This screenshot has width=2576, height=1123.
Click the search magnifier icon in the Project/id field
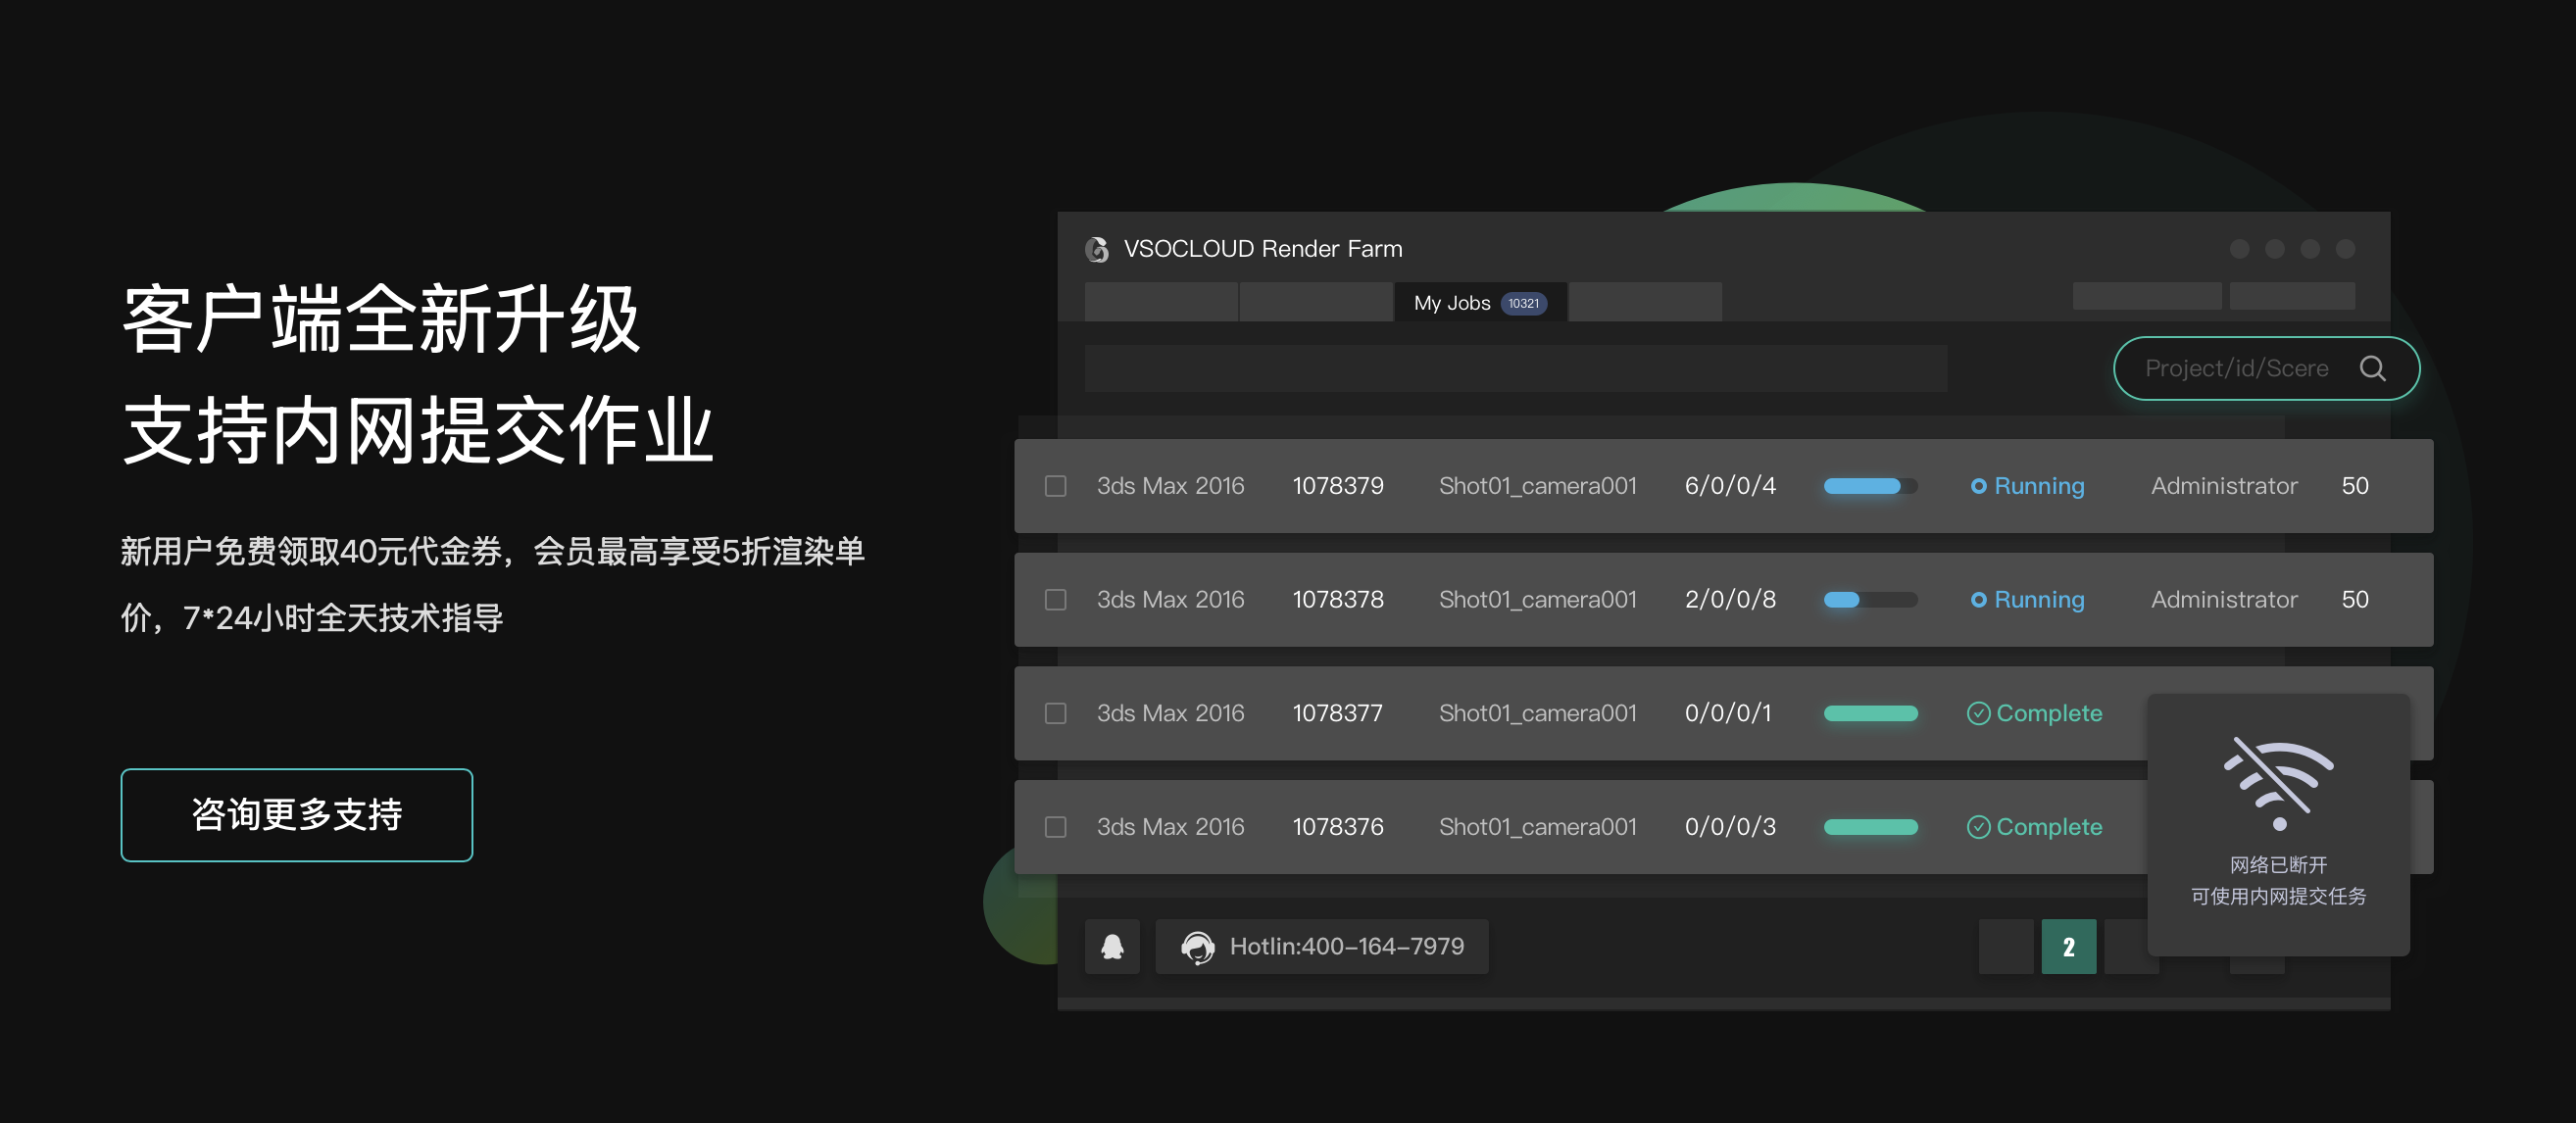click(x=2374, y=368)
